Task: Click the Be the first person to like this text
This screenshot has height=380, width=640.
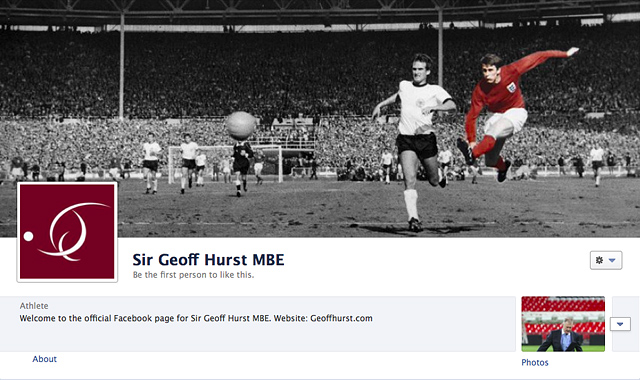Action: [x=193, y=275]
